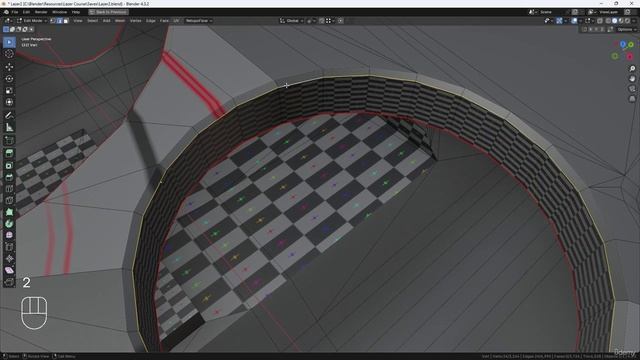Viewport: 640px width, 360px height.
Task: Expand the gizmo settings dropdown arrow
Action: 566,20
